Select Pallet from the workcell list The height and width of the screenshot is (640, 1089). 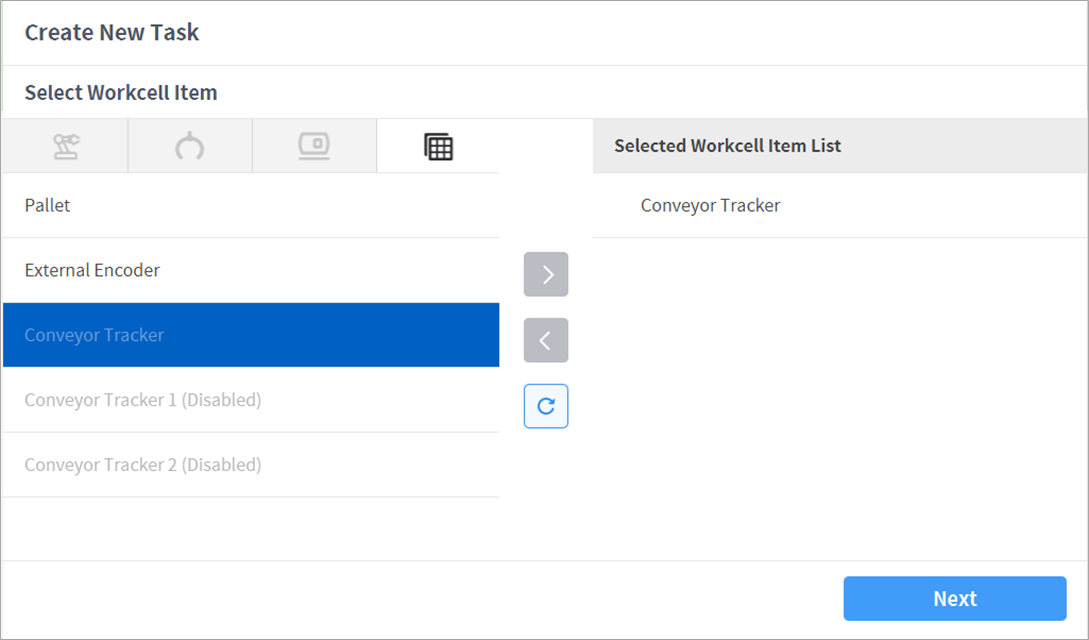coord(250,206)
